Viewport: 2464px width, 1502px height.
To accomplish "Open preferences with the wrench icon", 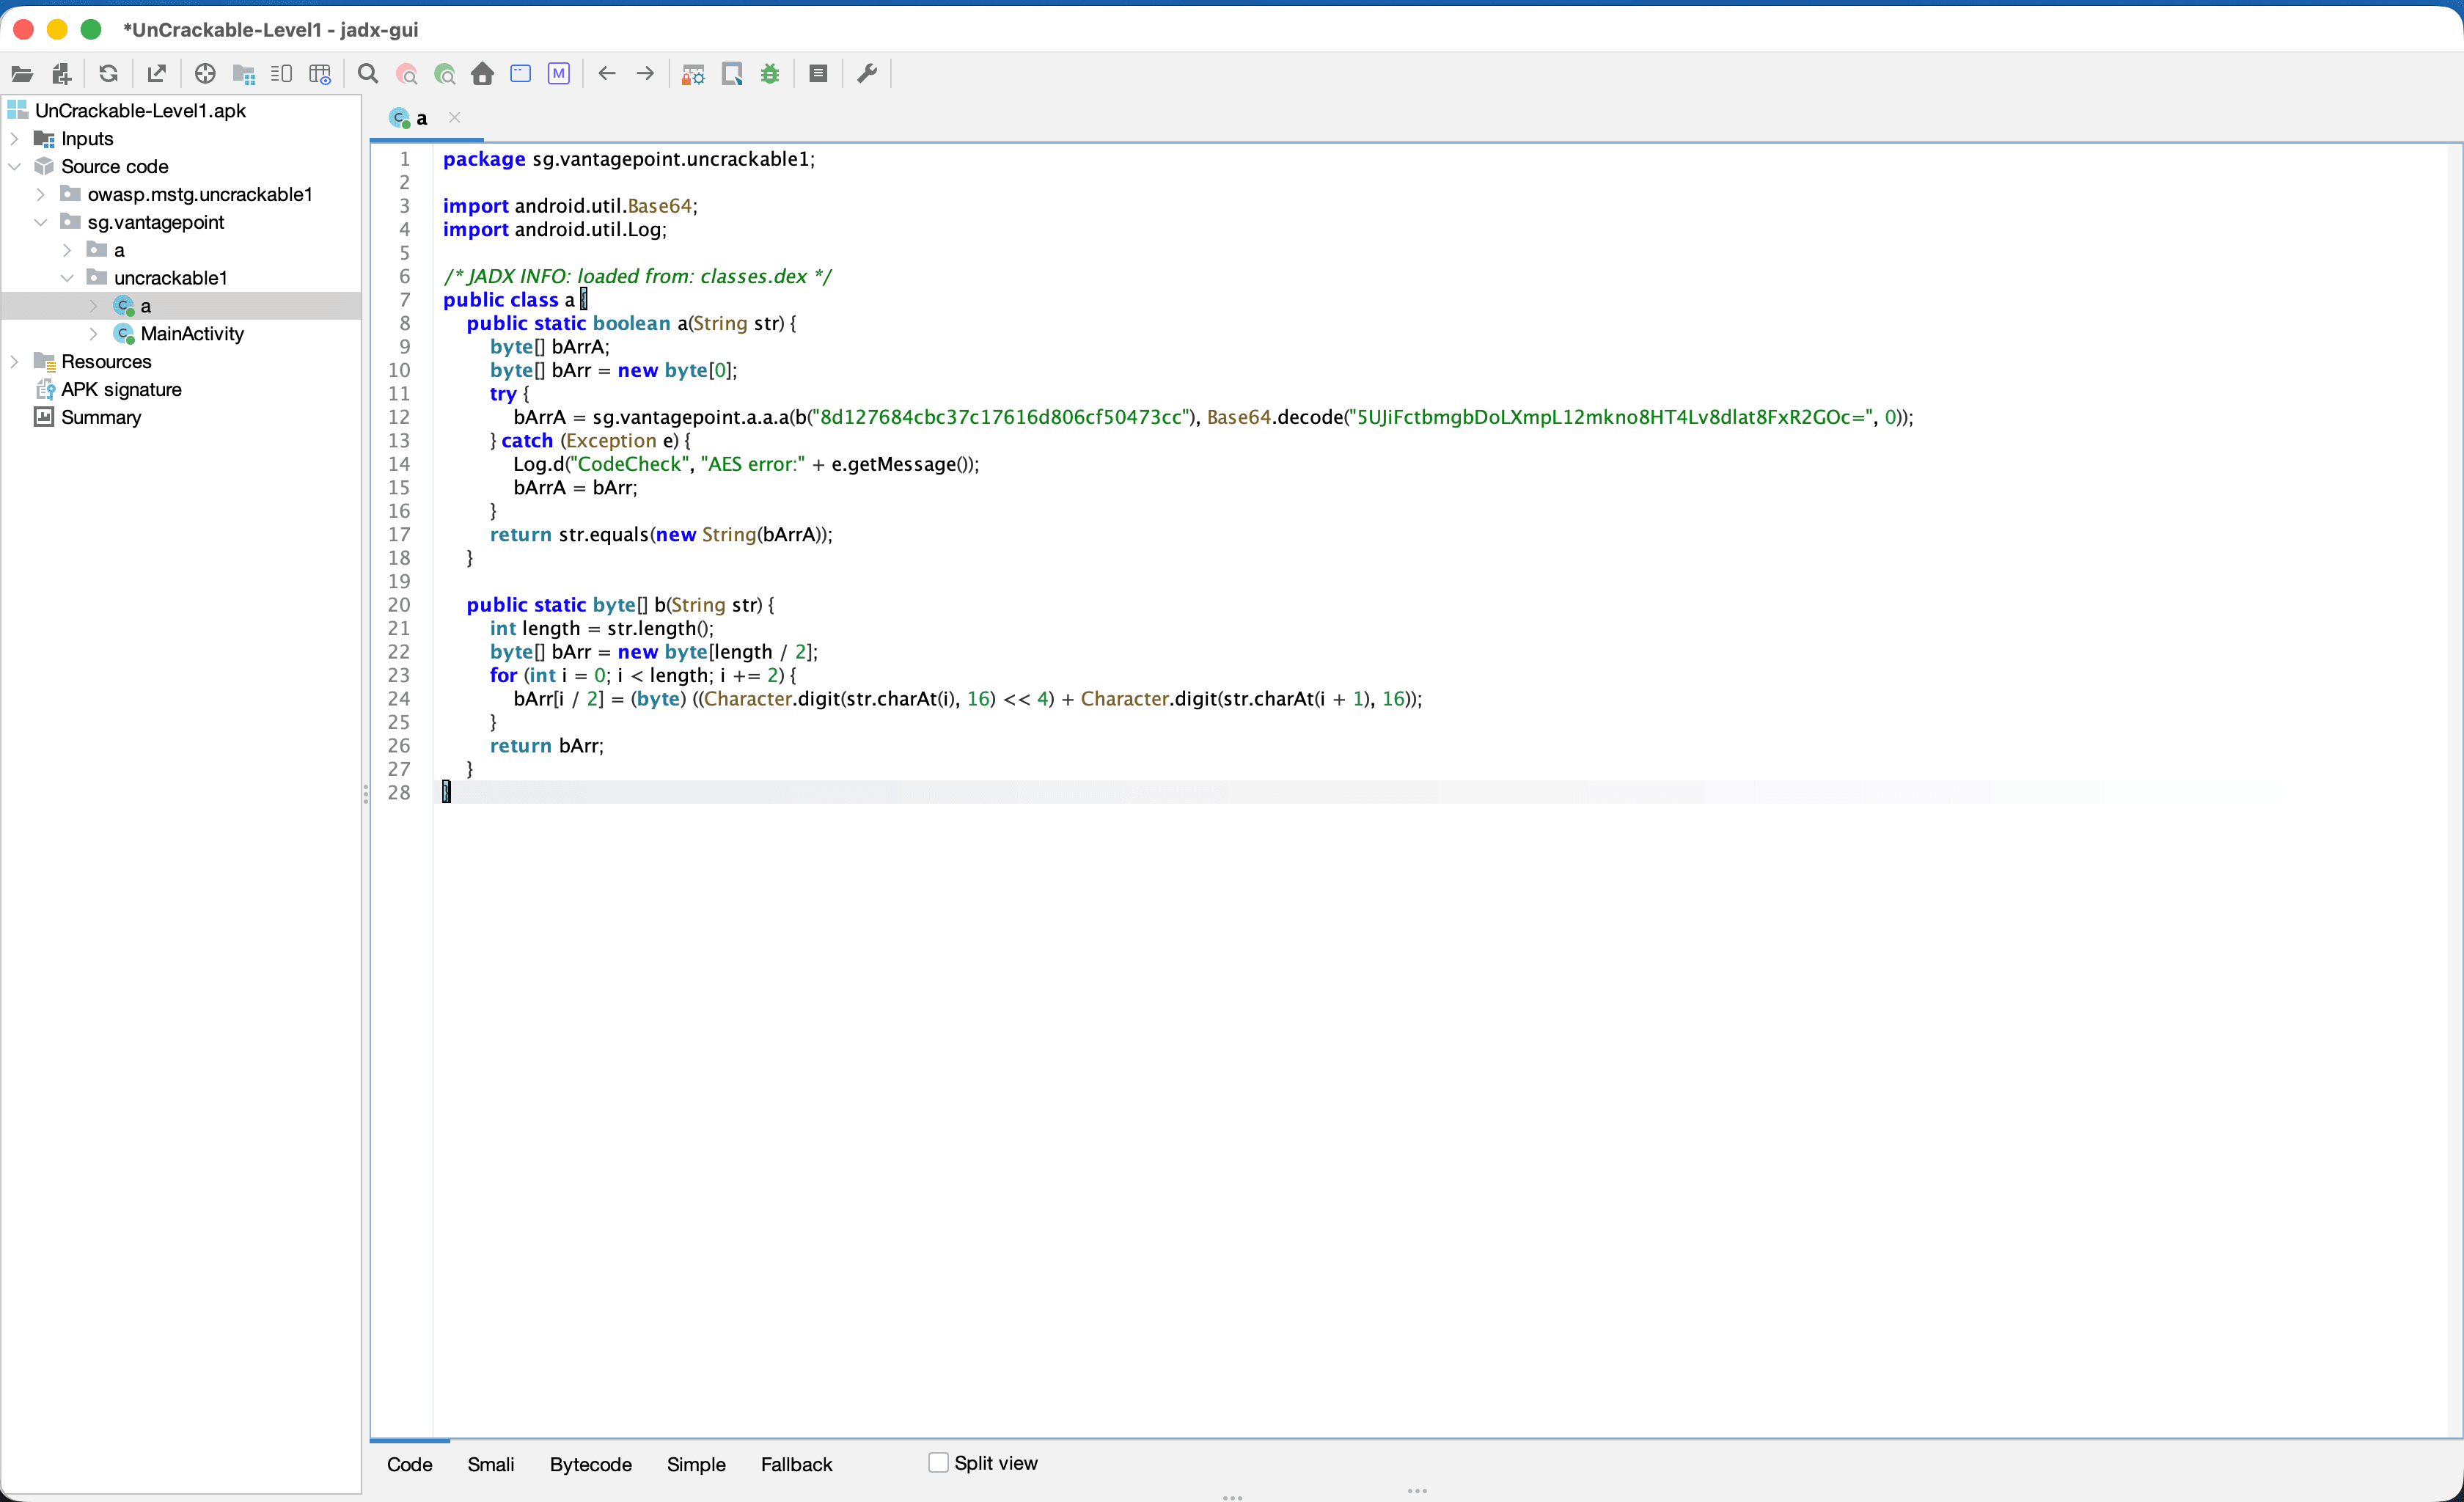I will point(867,74).
